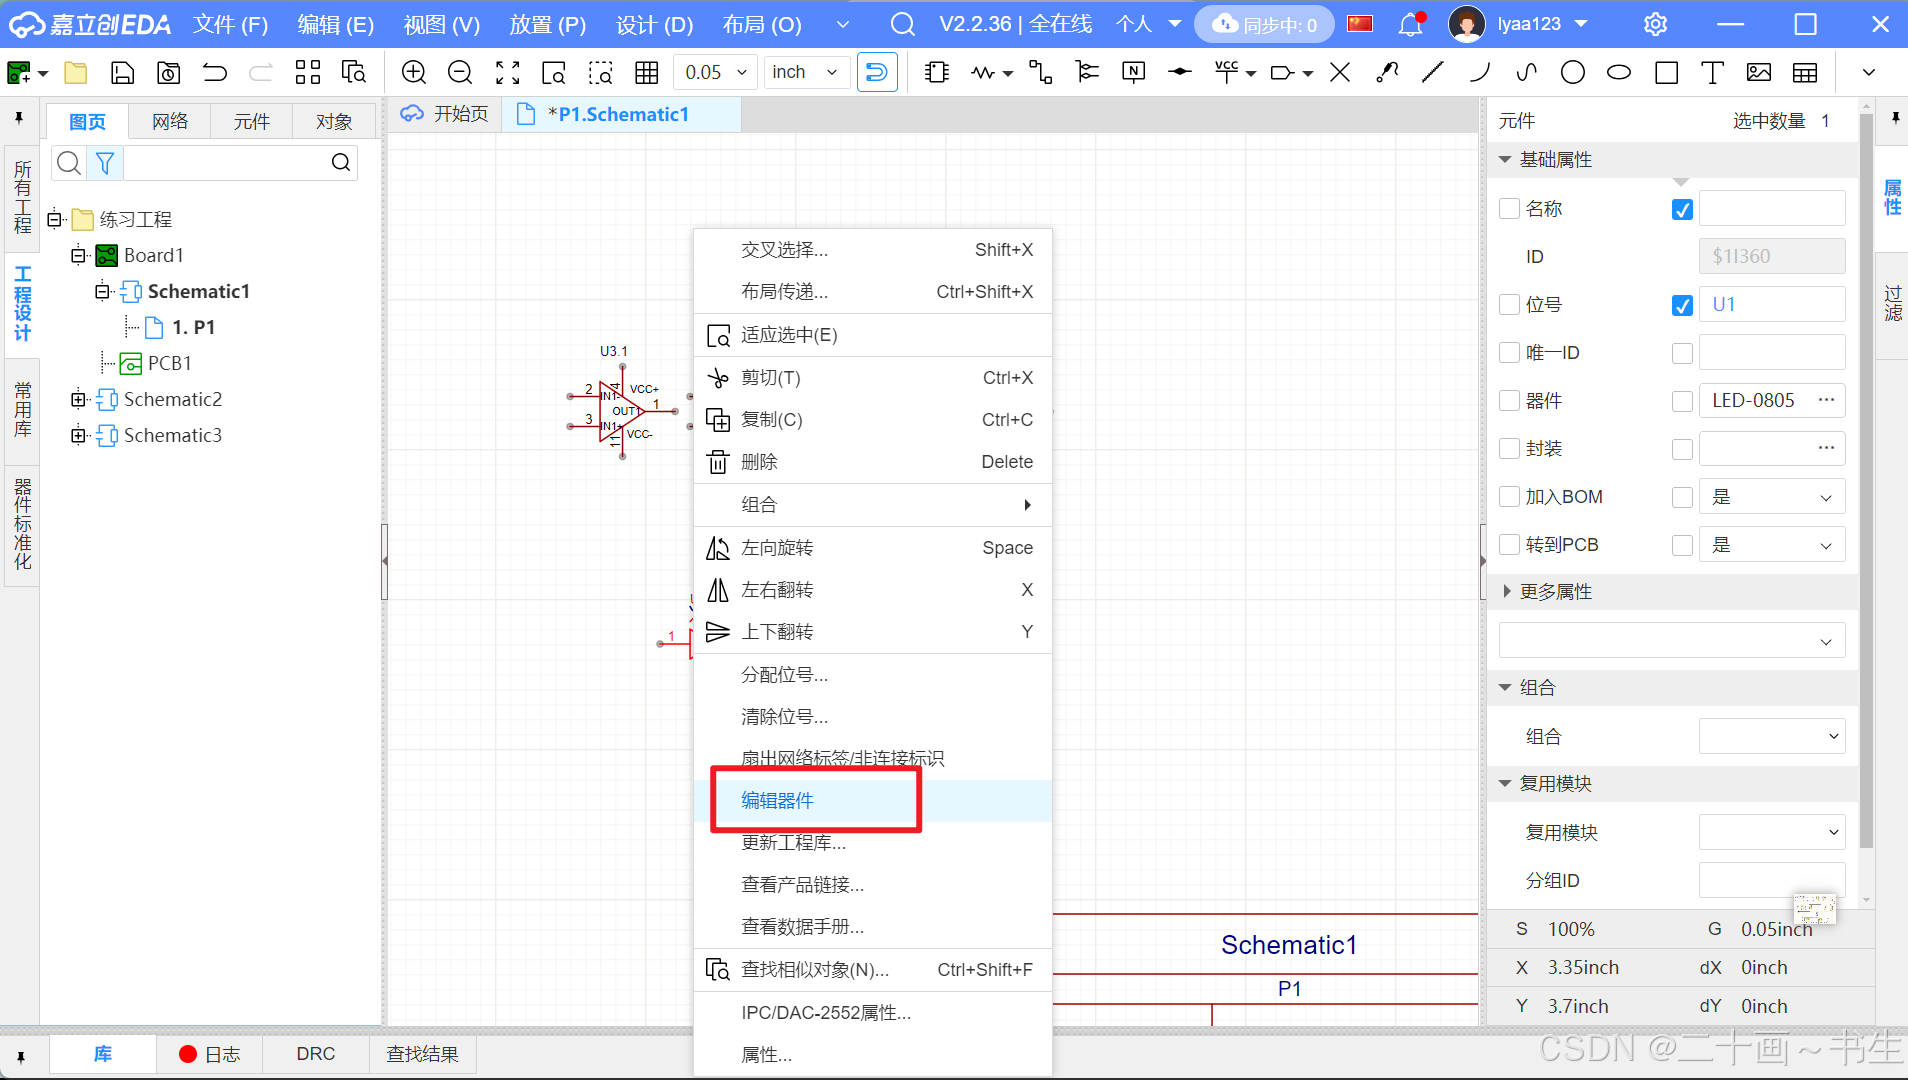Select the no-connect X marker tool

coord(1340,72)
